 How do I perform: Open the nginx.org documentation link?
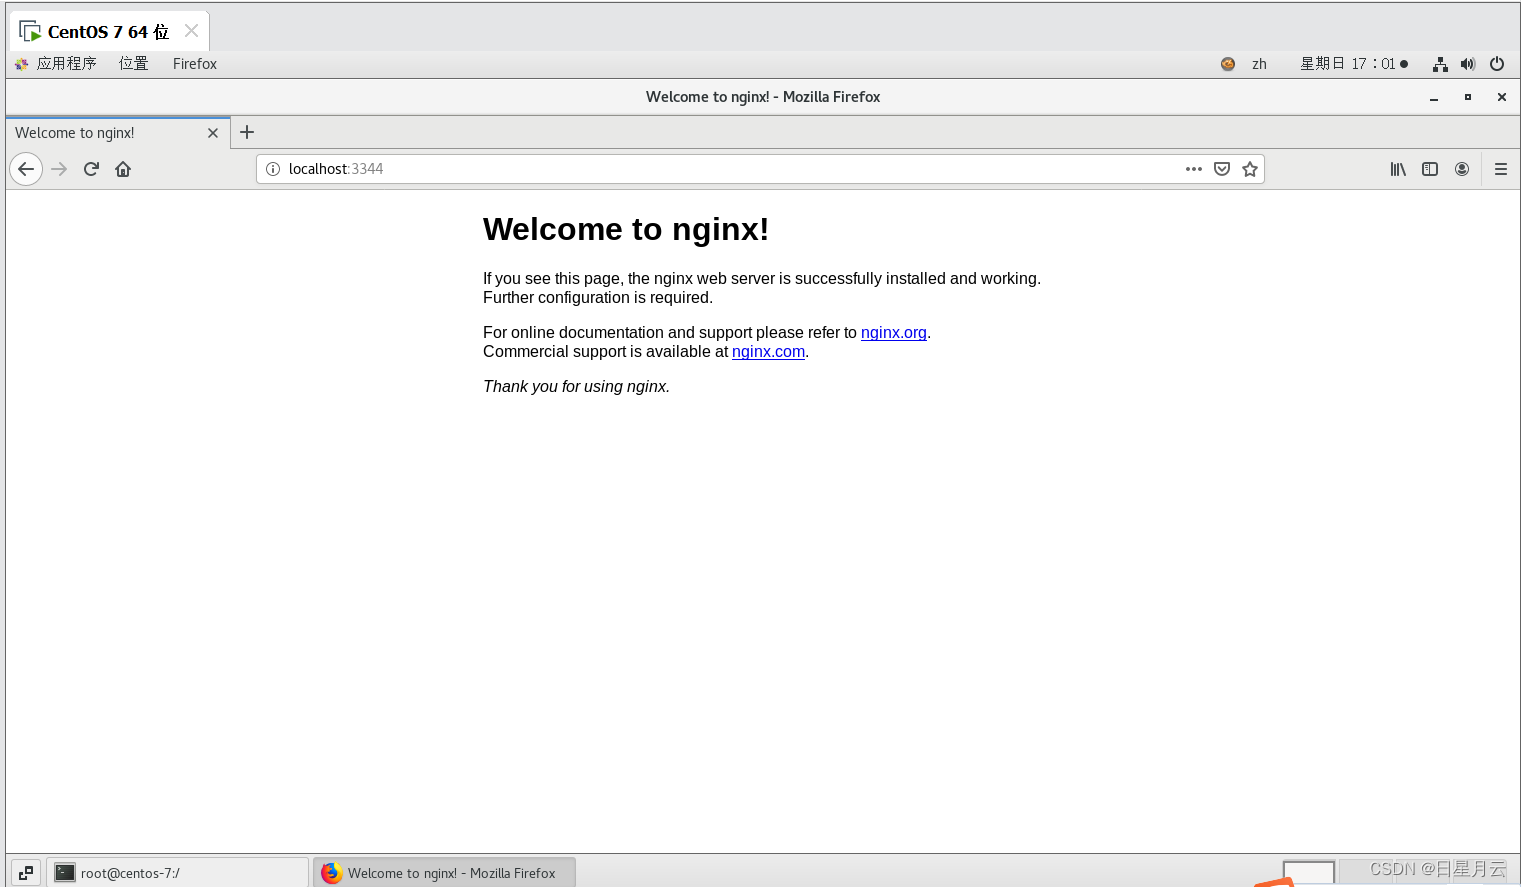893,332
